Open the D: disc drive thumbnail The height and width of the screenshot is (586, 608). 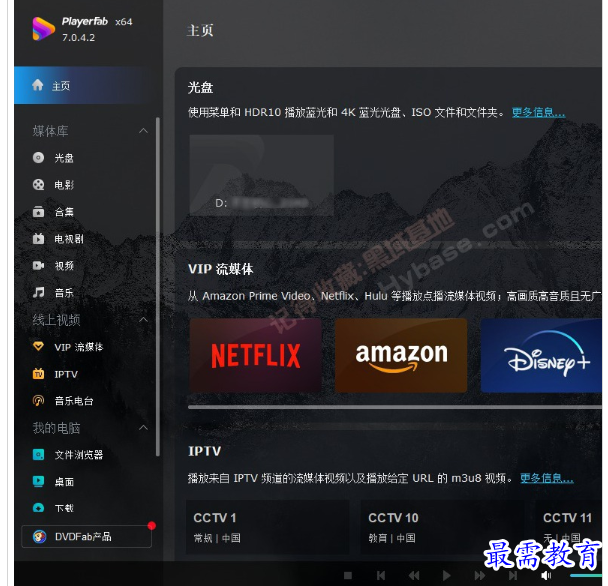point(262,175)
